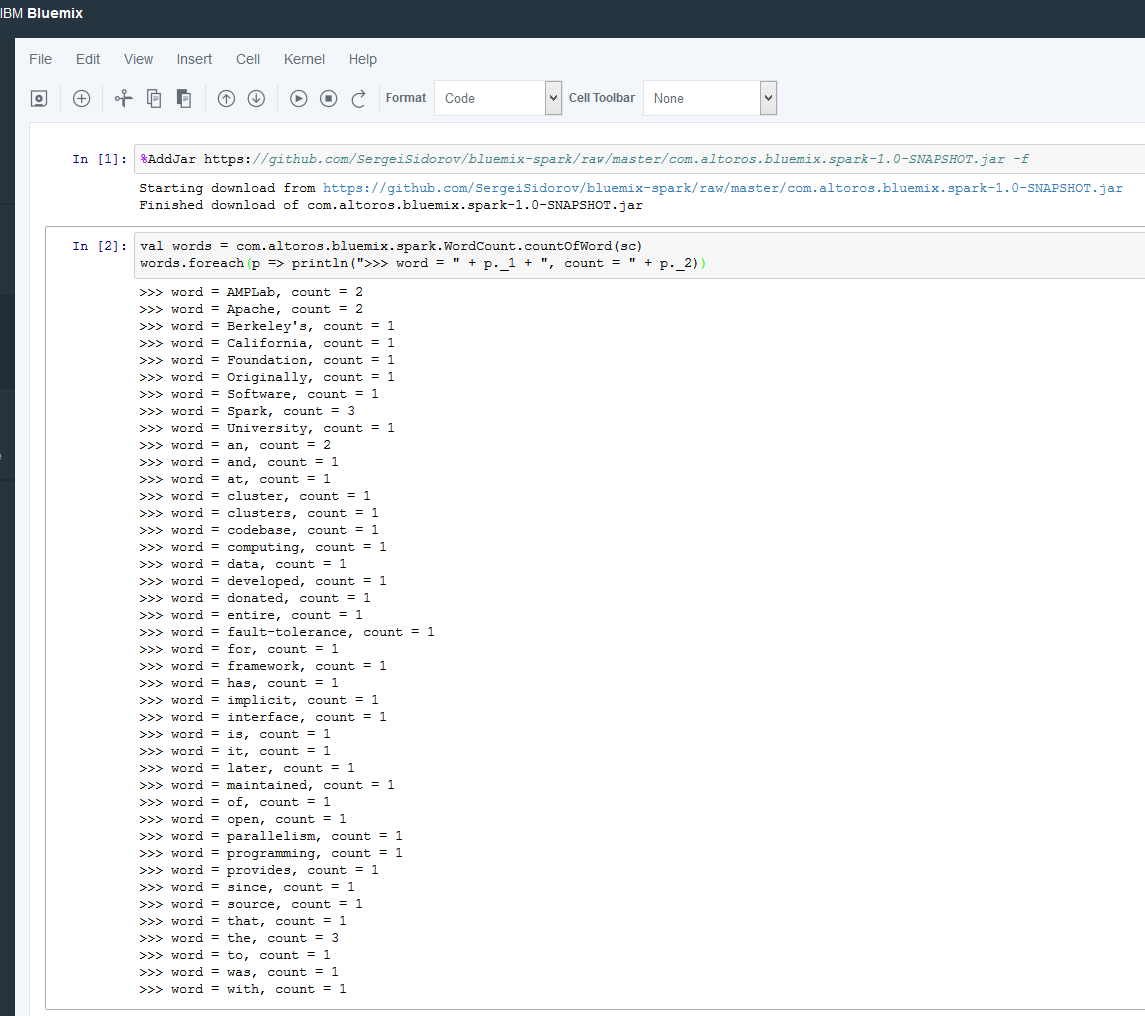Click output line 'word = an, count = 2'

pos(235,445)
